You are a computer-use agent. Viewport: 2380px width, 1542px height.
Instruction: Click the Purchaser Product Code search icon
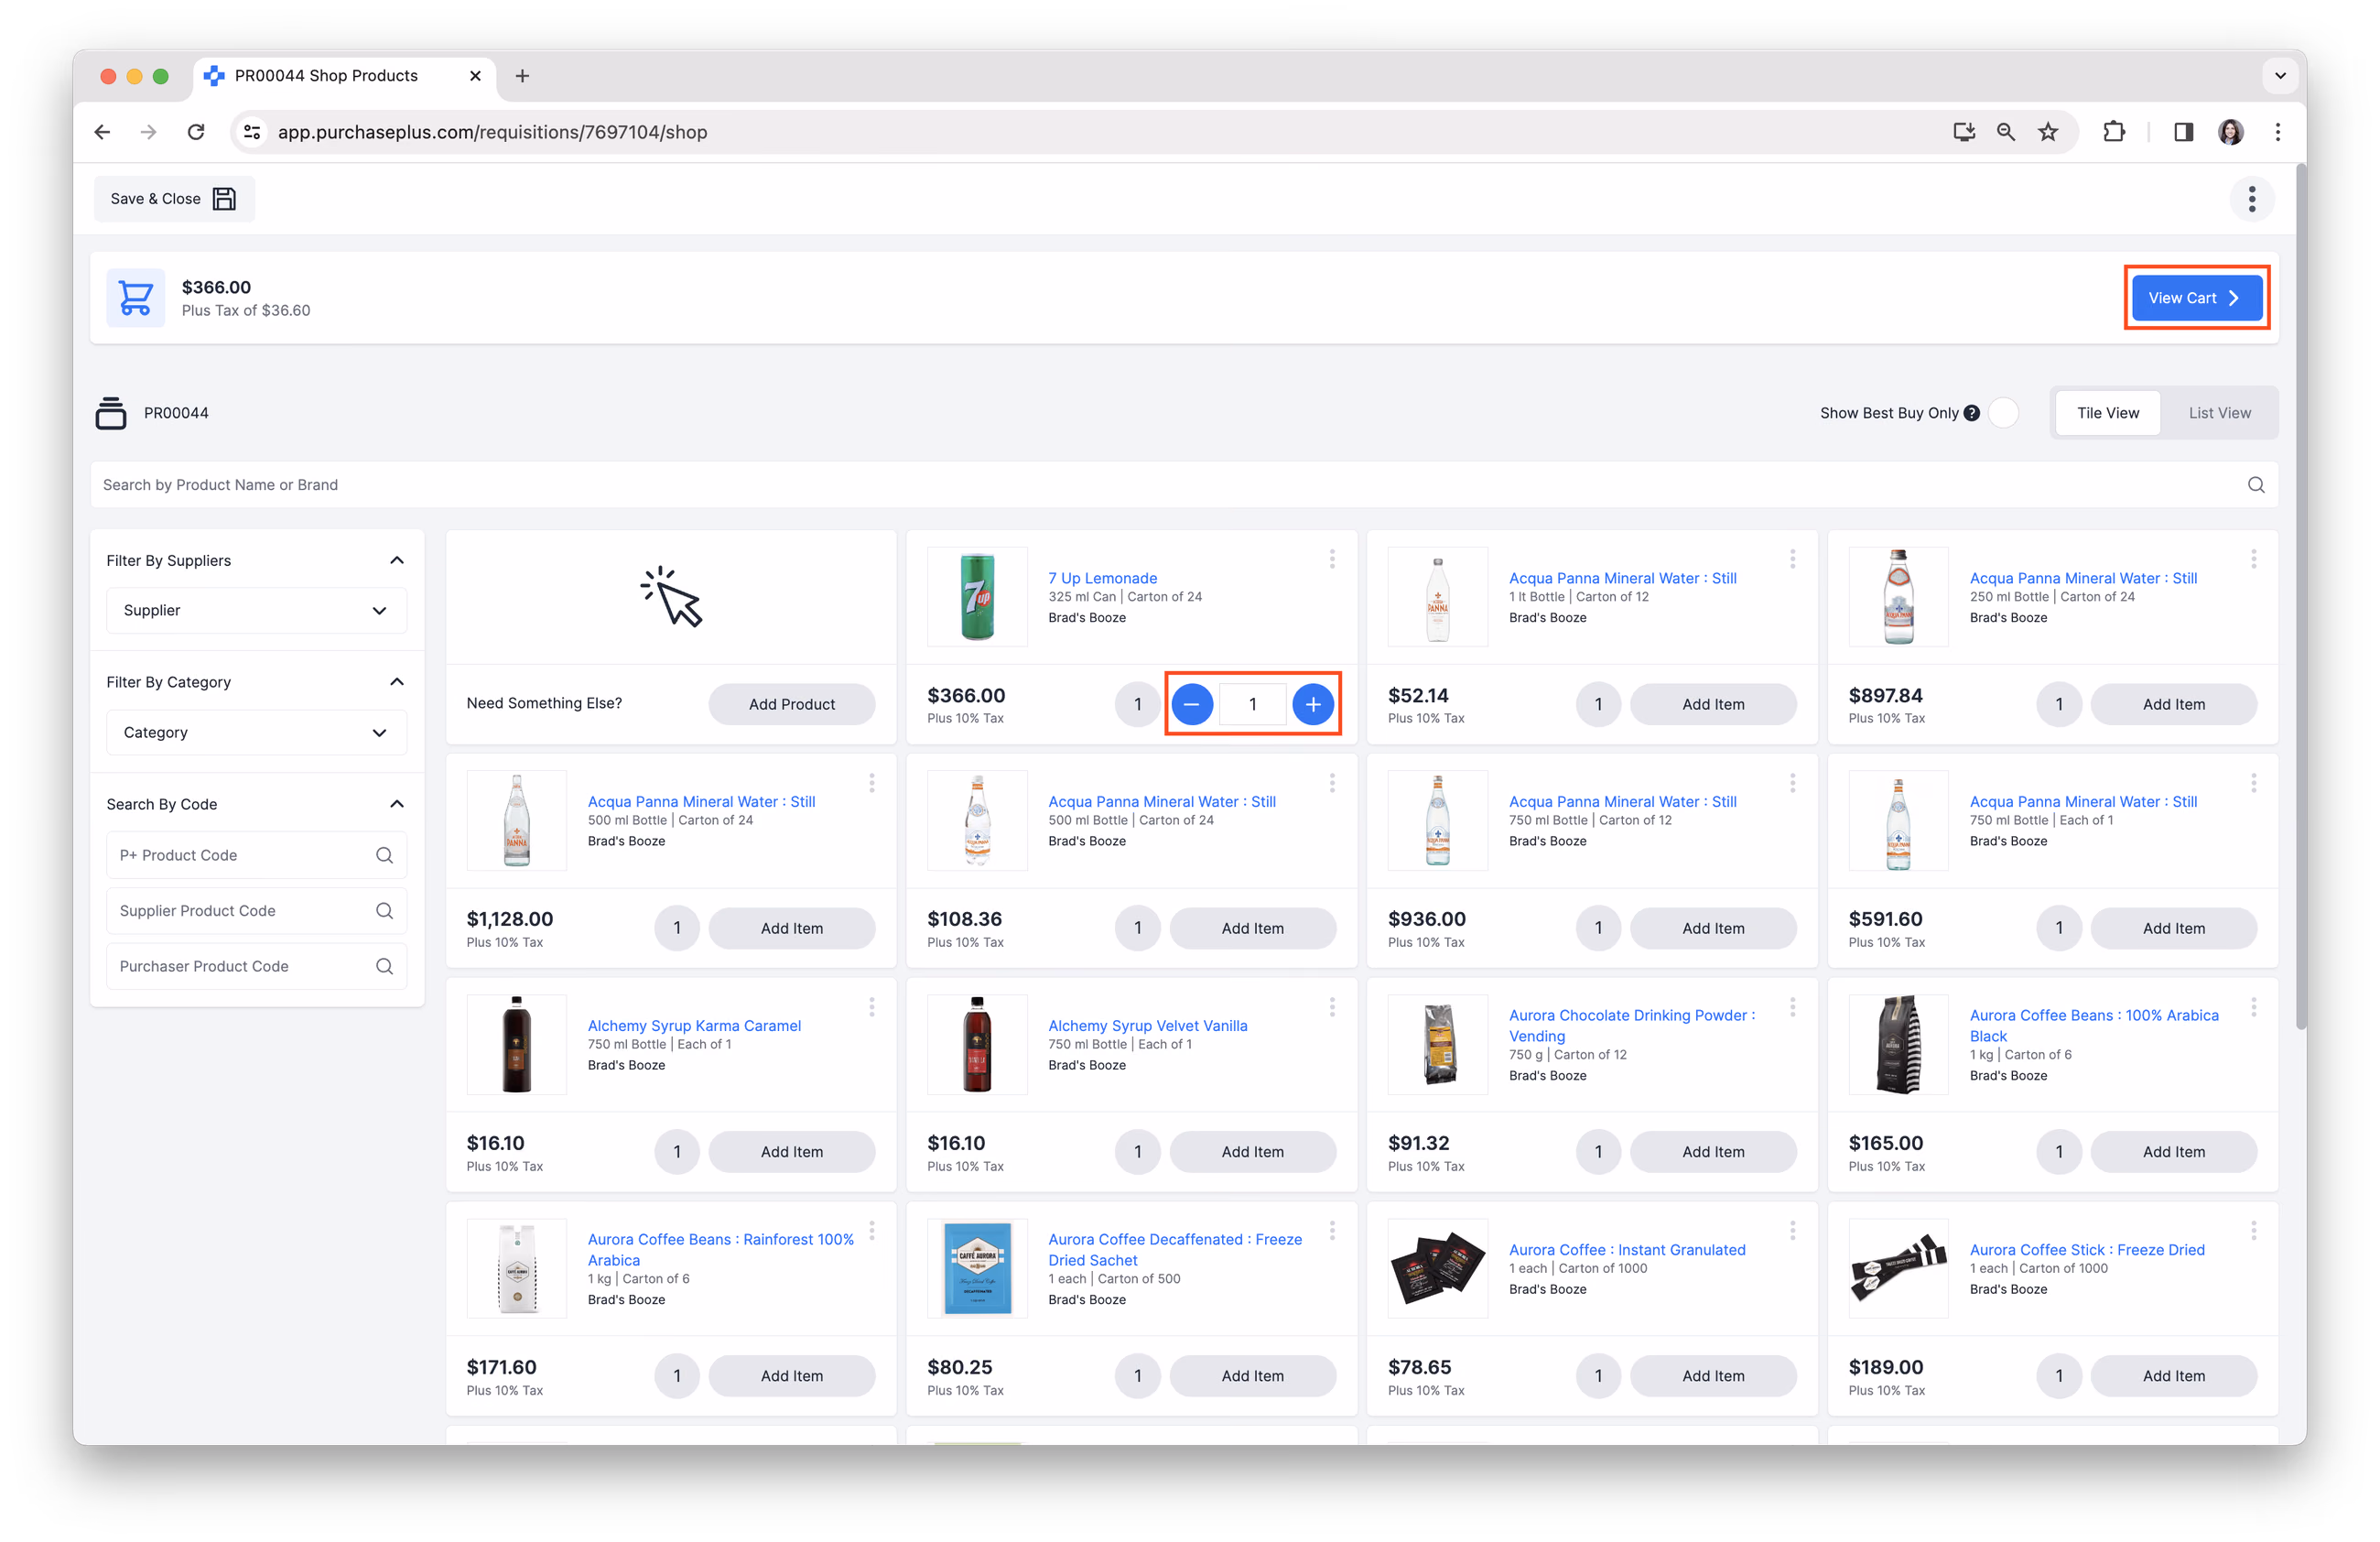click(x=384, y=966)
